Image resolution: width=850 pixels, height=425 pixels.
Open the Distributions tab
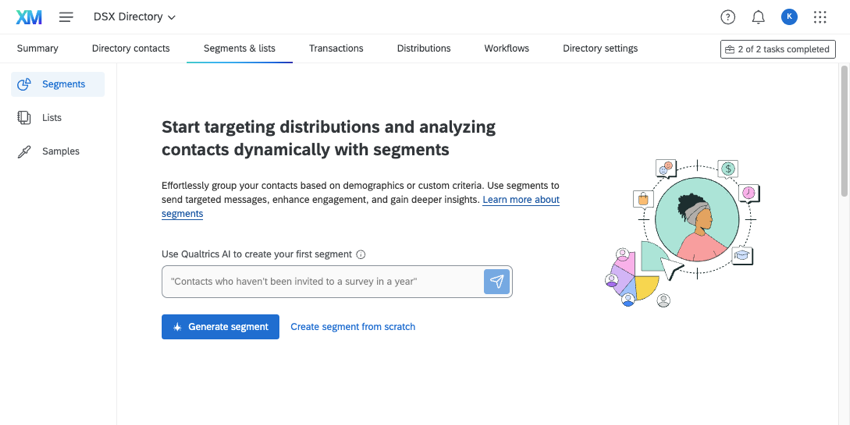424,48
